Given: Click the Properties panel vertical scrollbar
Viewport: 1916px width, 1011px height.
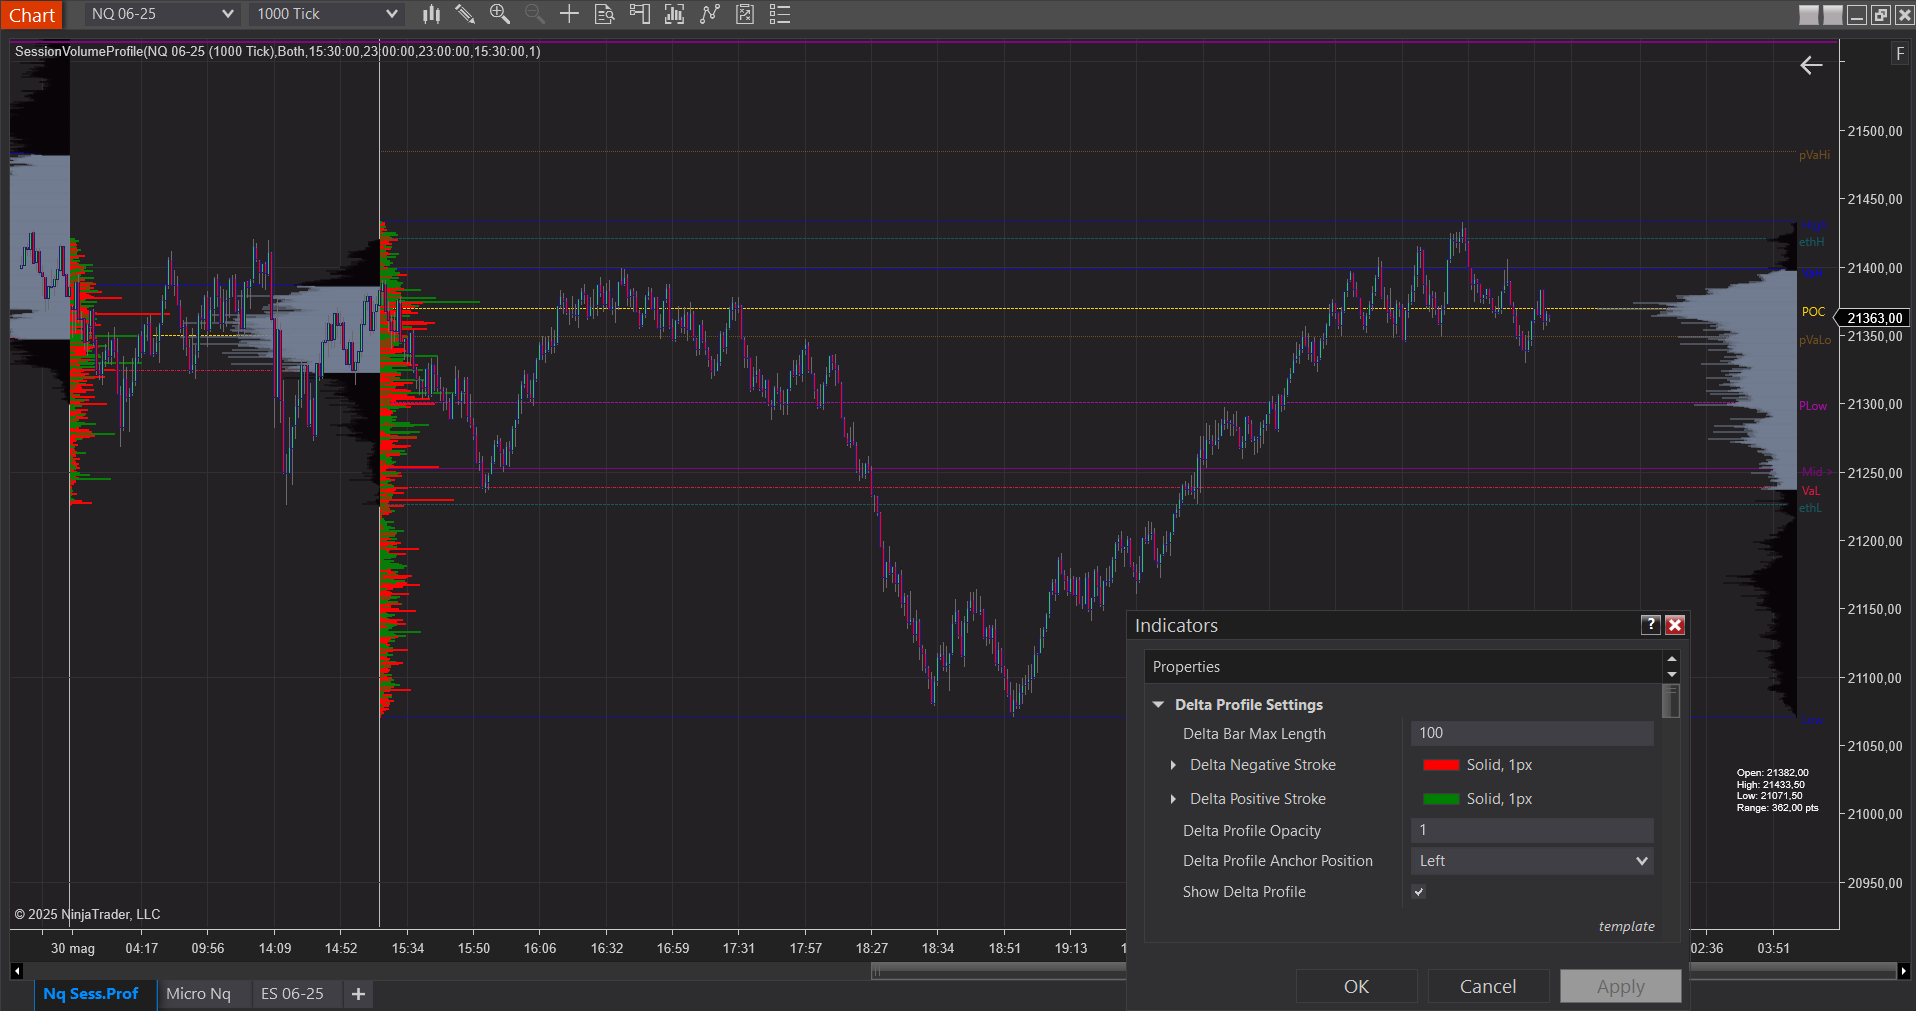Looking at the screenshot, I should coord(1671,701).
